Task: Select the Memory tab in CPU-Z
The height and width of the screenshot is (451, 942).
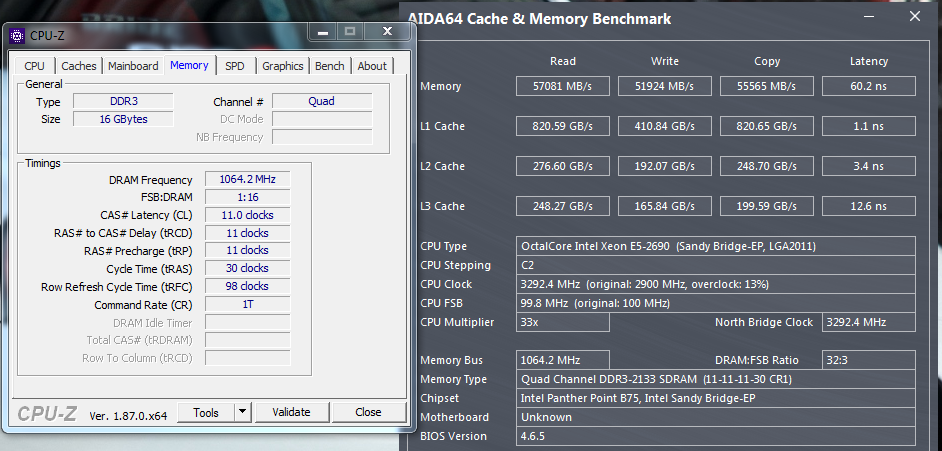Action: (x=189, y=65)
